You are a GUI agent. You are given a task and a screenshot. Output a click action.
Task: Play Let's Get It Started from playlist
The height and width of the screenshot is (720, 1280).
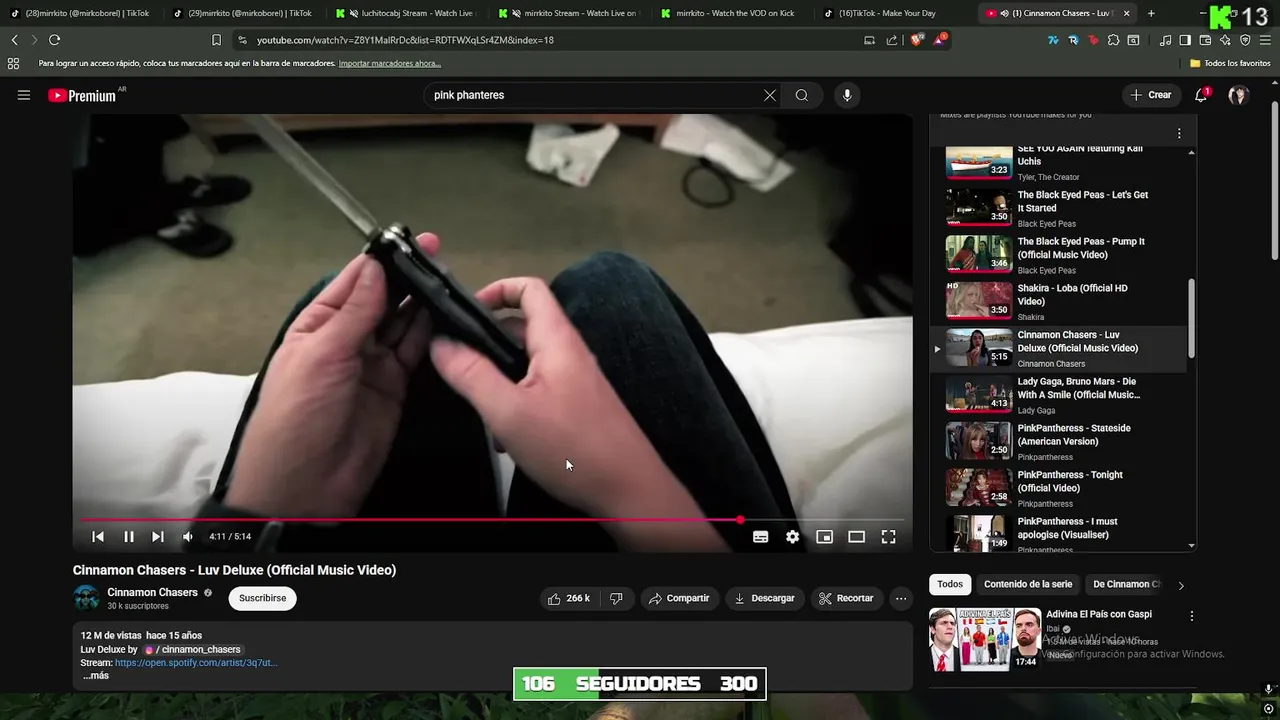pos(1060,208)
